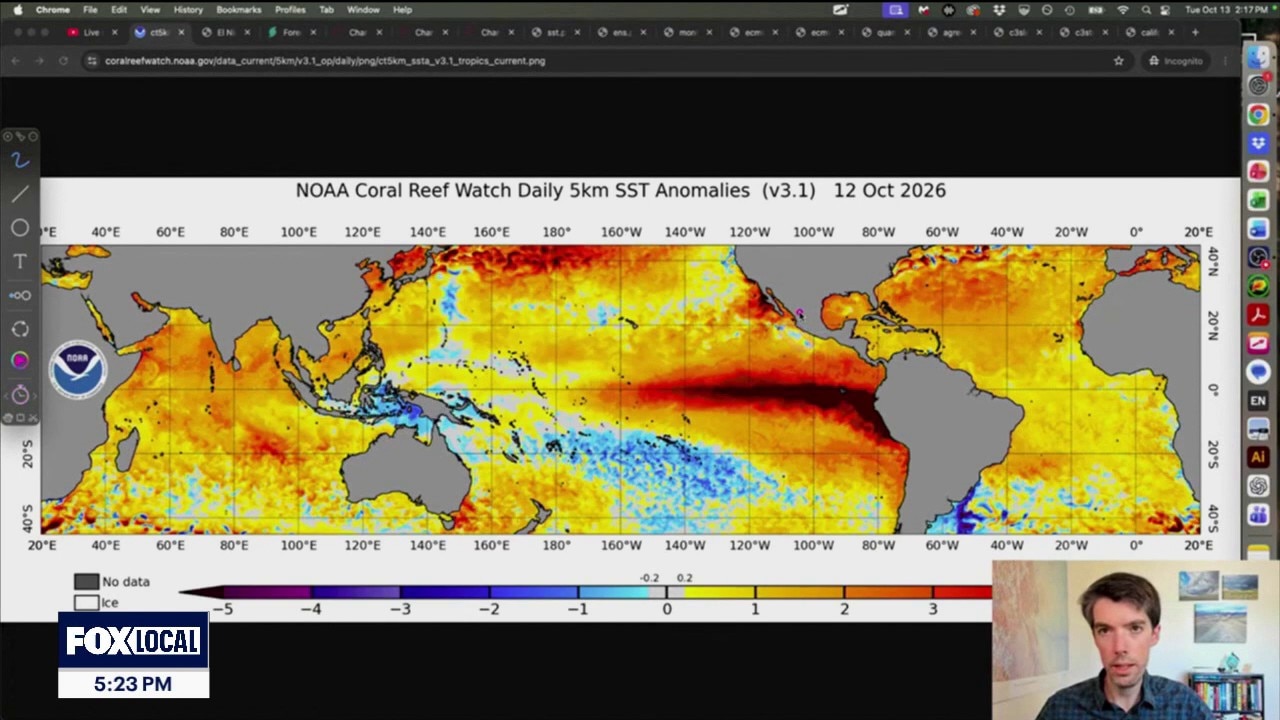Open Microsoft Teams from the Dock
Image resolution: width=1280 pixels, height=720 pixels.
tap(1258, 516)
